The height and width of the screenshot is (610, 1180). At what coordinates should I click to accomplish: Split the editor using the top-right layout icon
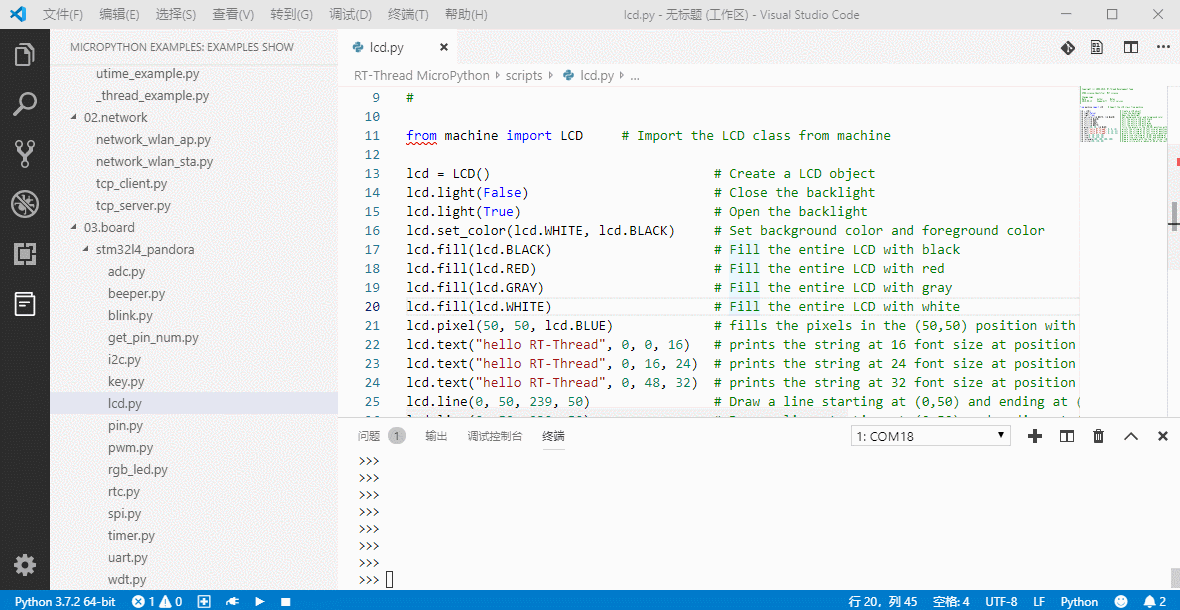(1130, 47)
